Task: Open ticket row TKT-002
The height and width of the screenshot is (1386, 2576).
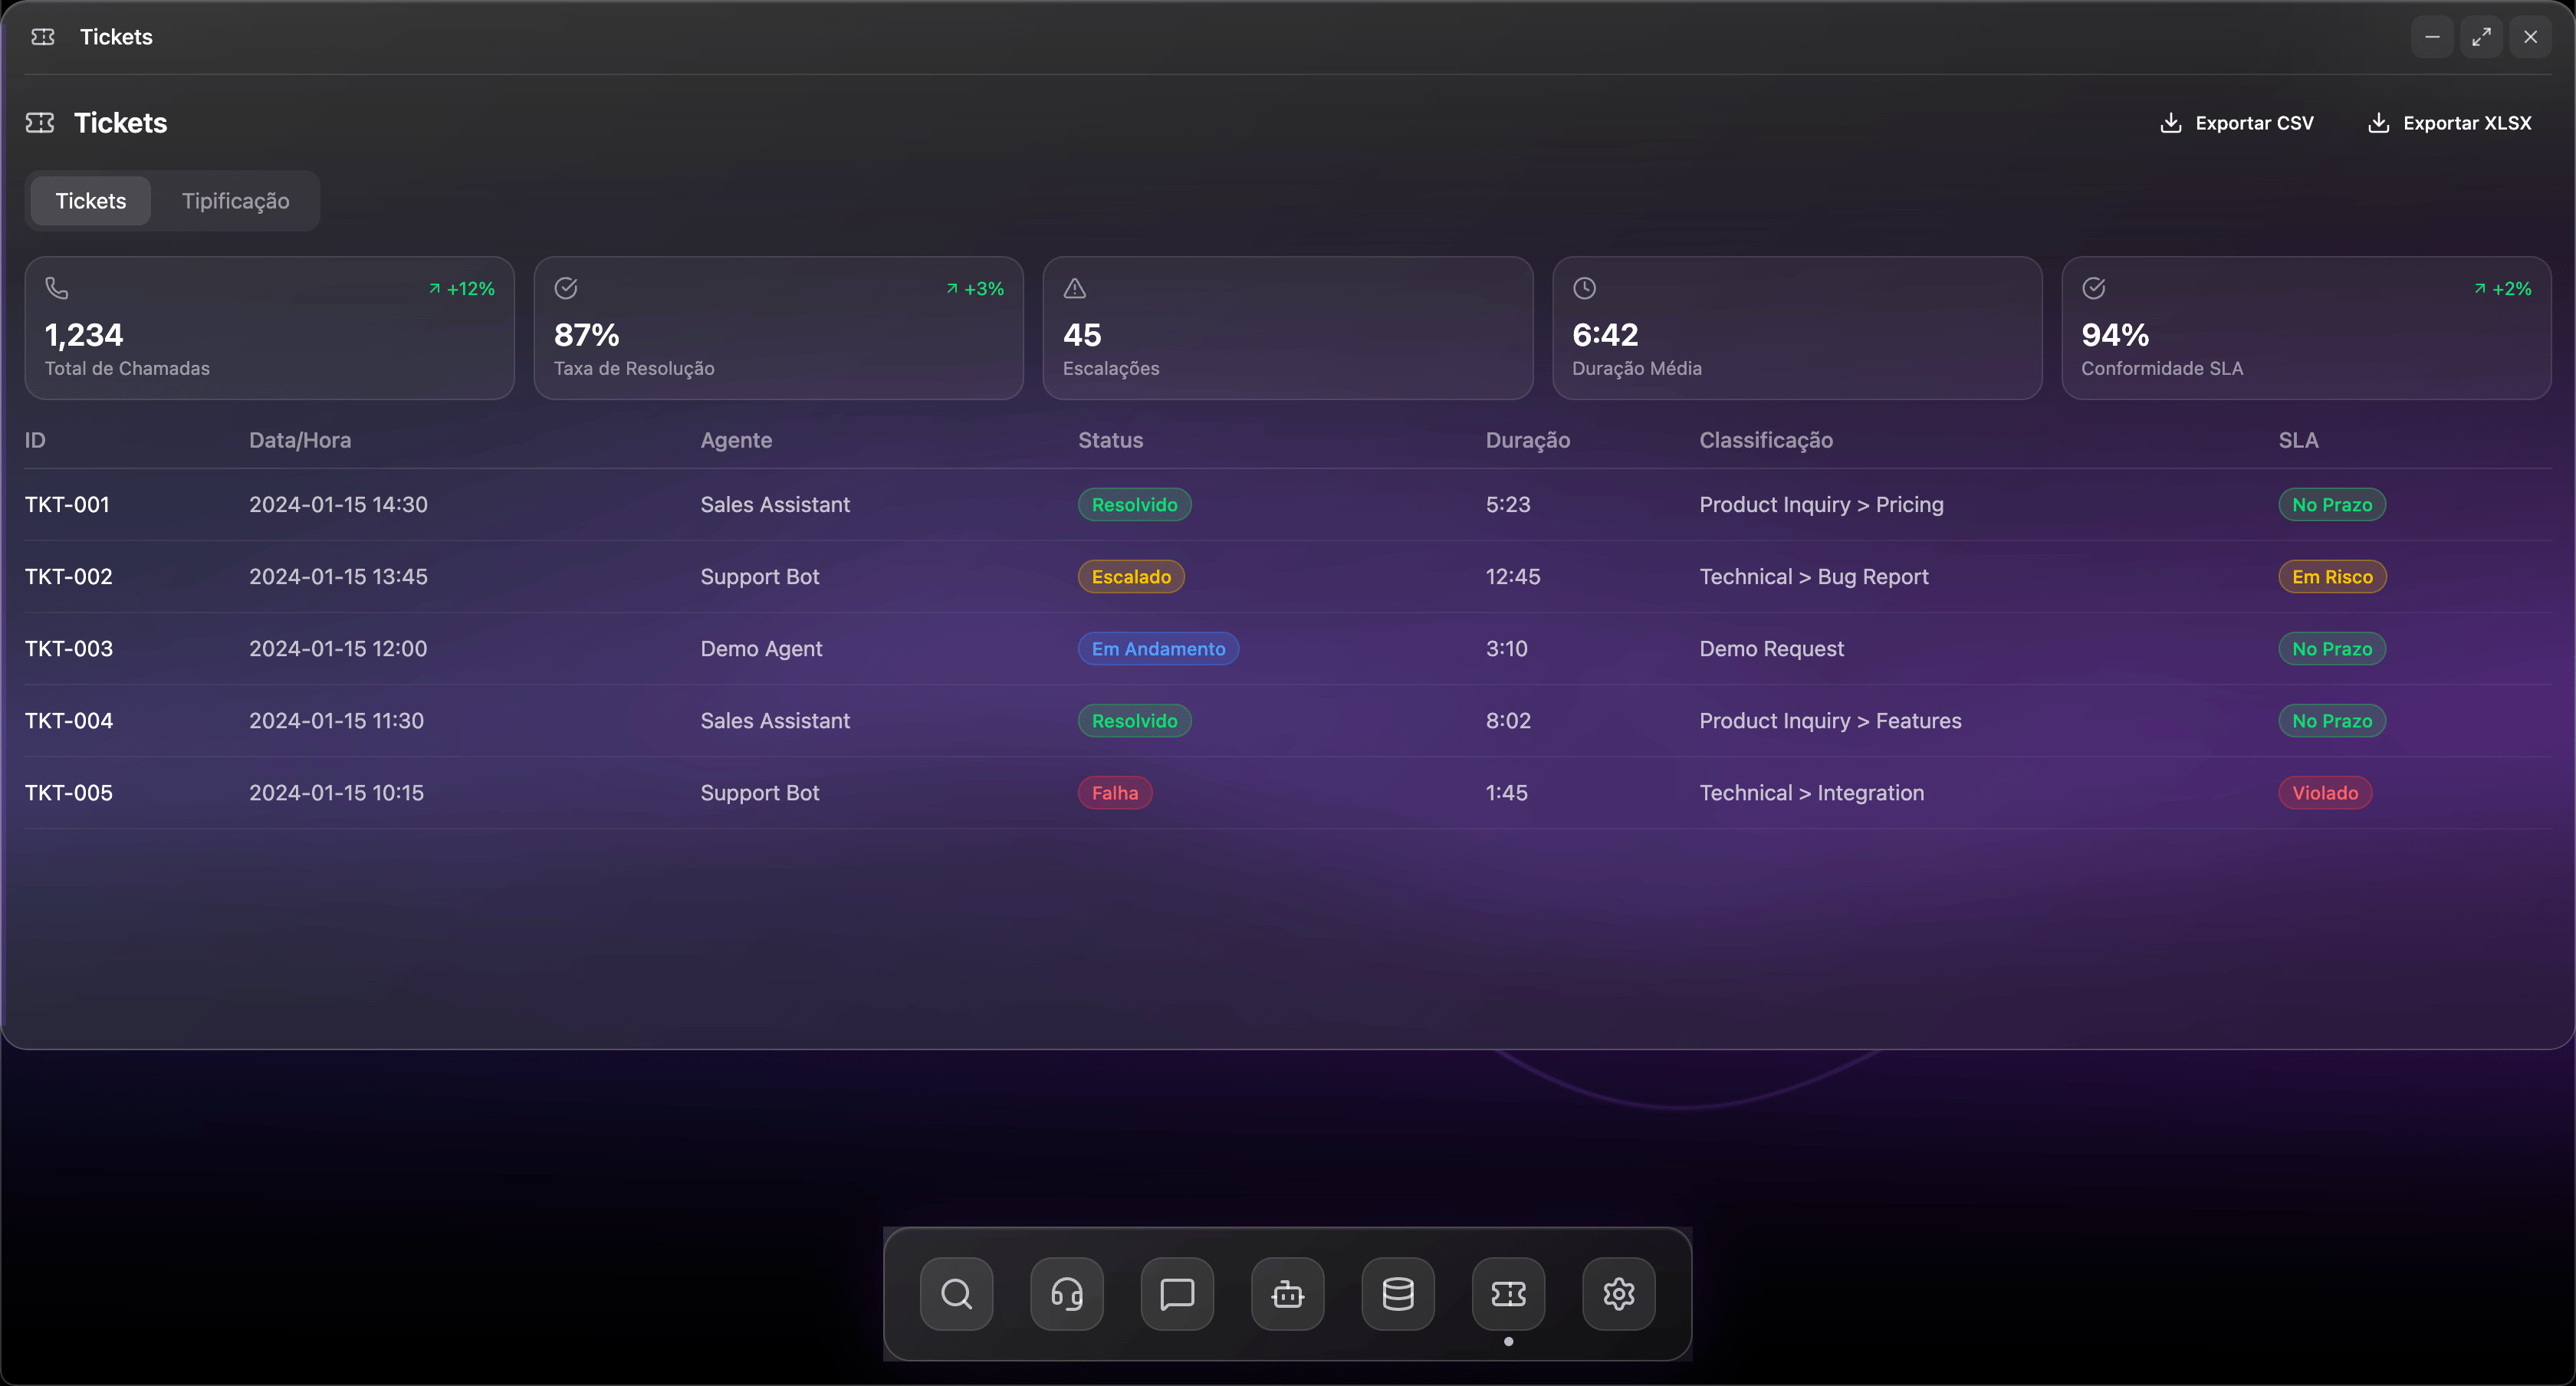Action: 68,577
